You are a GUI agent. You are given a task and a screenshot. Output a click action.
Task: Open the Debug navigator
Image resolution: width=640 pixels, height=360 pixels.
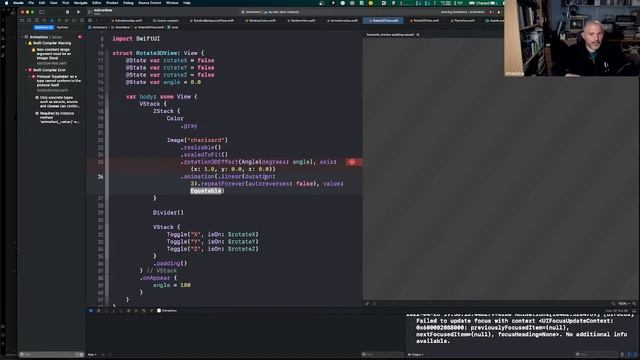67,20
